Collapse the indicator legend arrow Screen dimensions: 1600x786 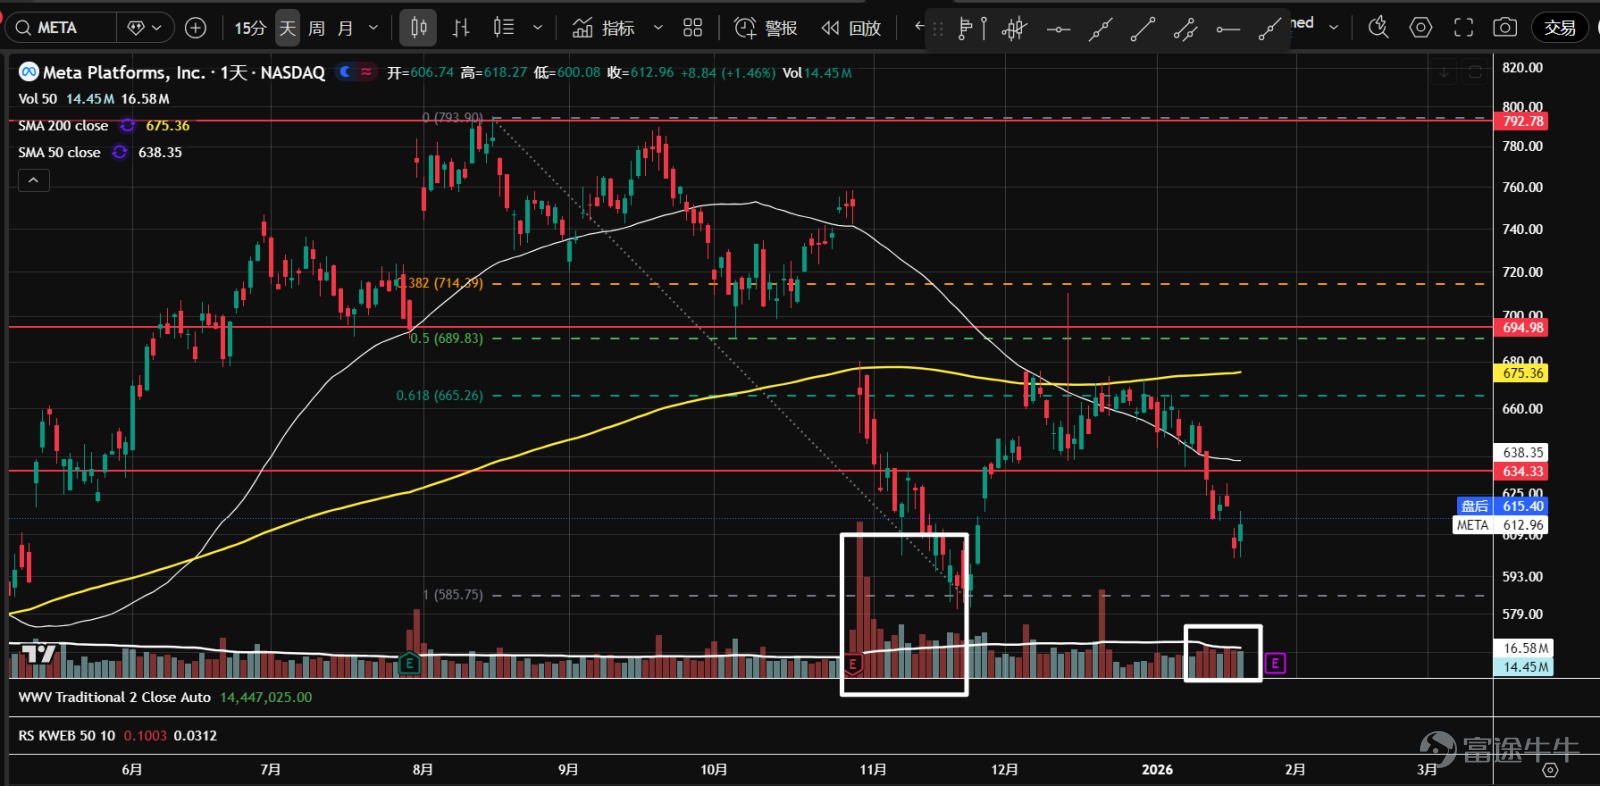[x=33, y=180]
